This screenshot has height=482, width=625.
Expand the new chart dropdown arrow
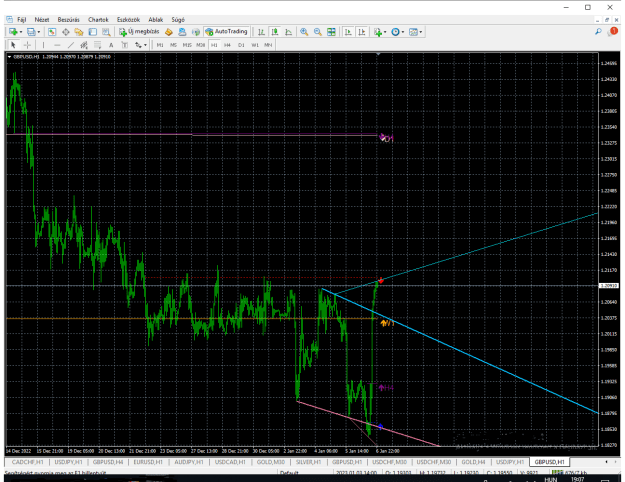click(21, 32)
